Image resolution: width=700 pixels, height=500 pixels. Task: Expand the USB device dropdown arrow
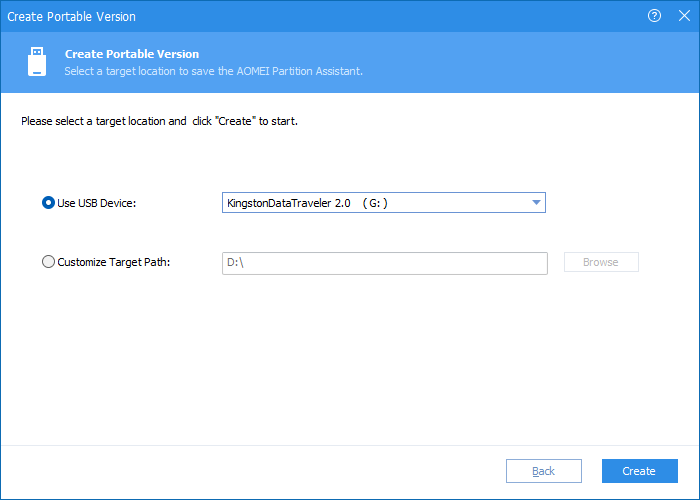(536, 203)
